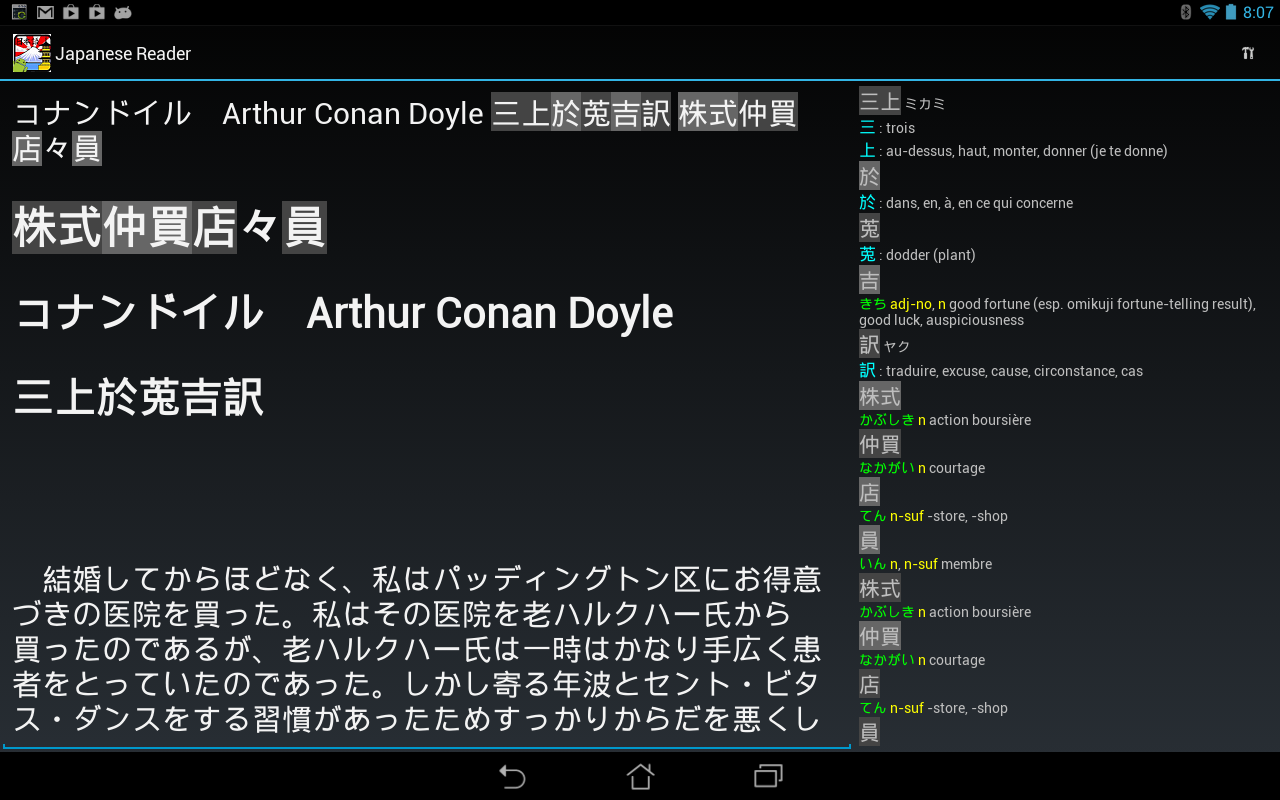This screenshot has height=800, width=1280.
Task: Tap the entry きち 'good fortune' definition
Action: 1057,312
